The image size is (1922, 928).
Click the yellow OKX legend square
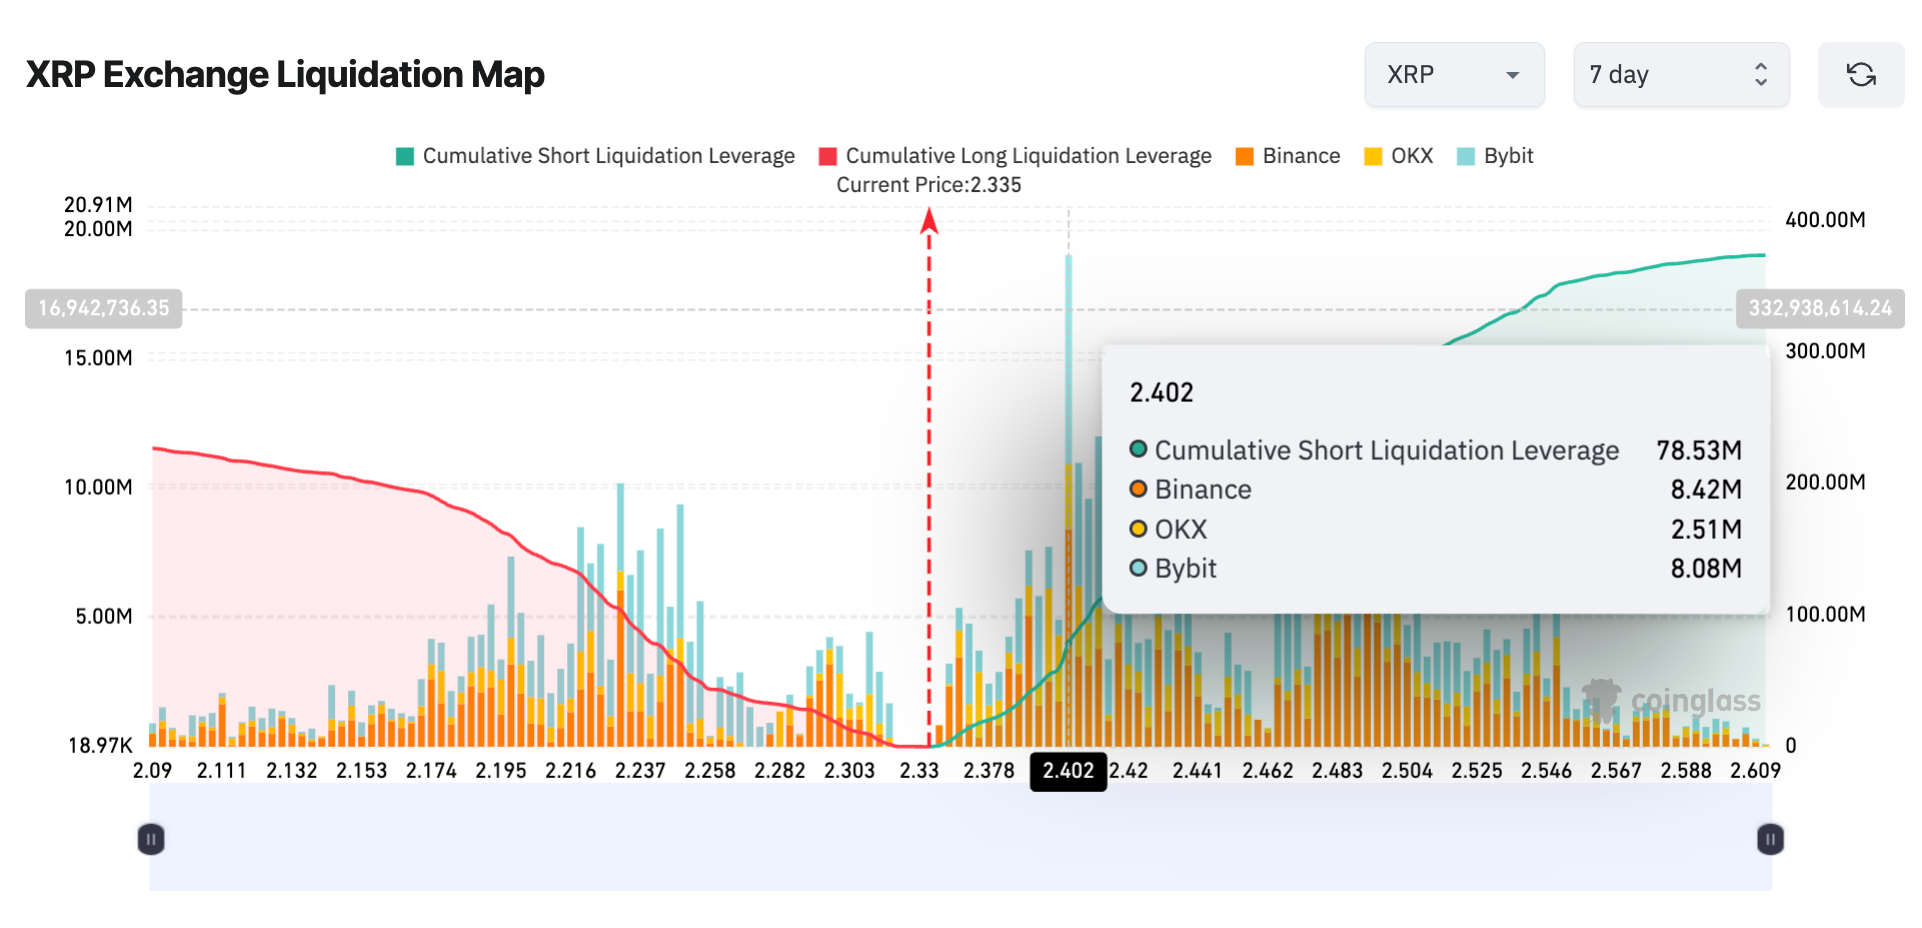(x=1373, y=156)
